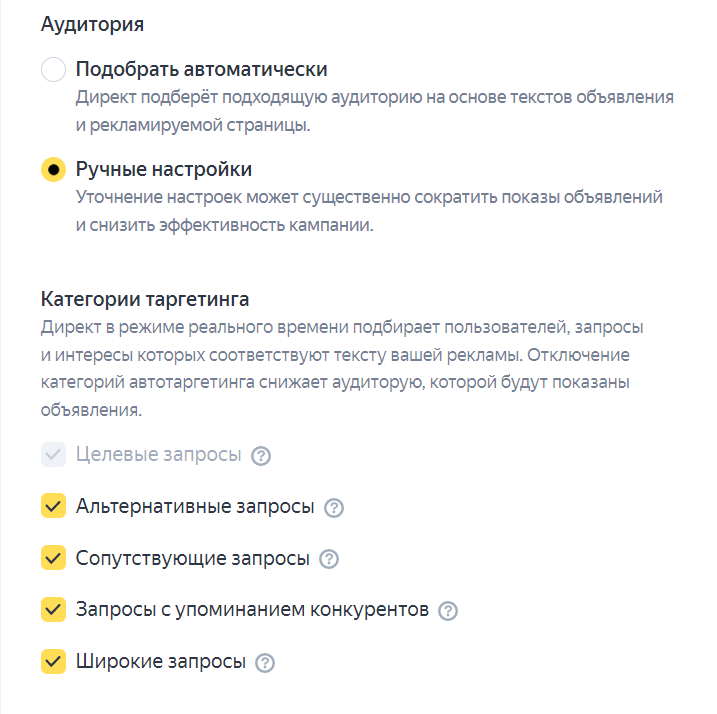
Task: Open help tooltip for Альтернативные запросы
Action: click(x=334, y=508)
